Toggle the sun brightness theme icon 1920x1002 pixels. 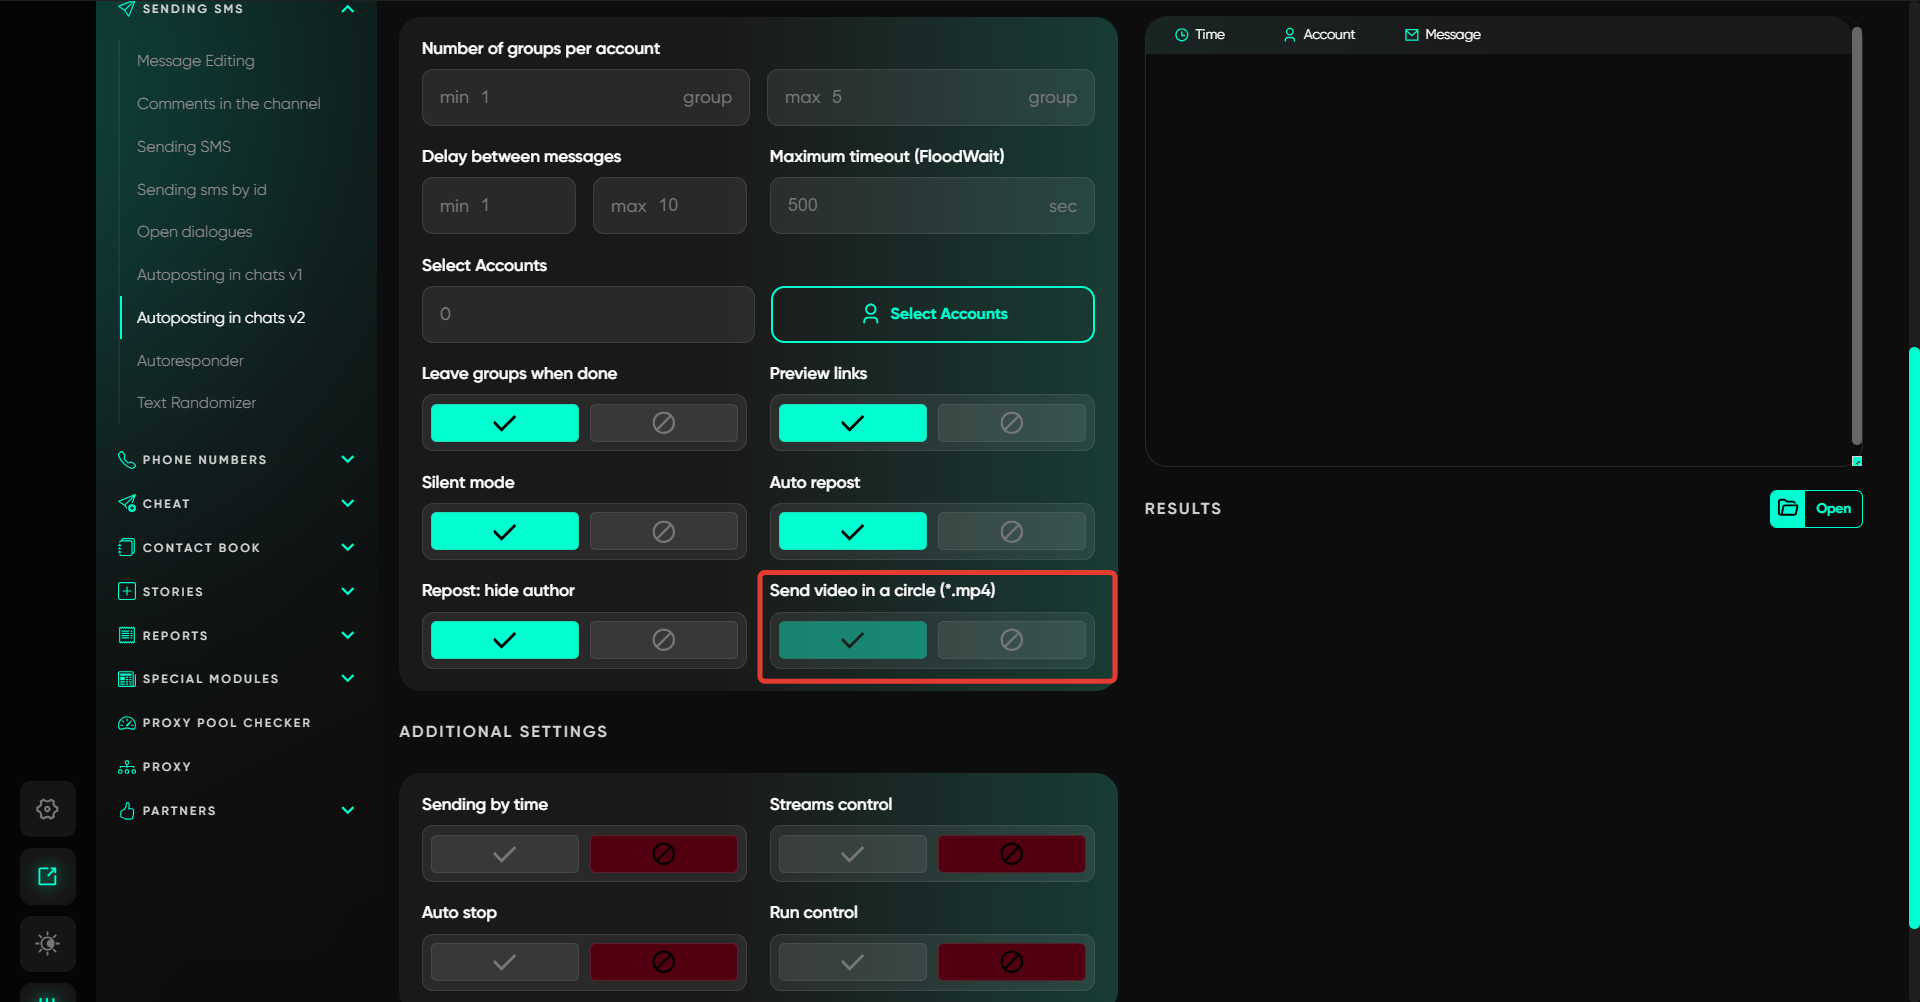point(47,943)
